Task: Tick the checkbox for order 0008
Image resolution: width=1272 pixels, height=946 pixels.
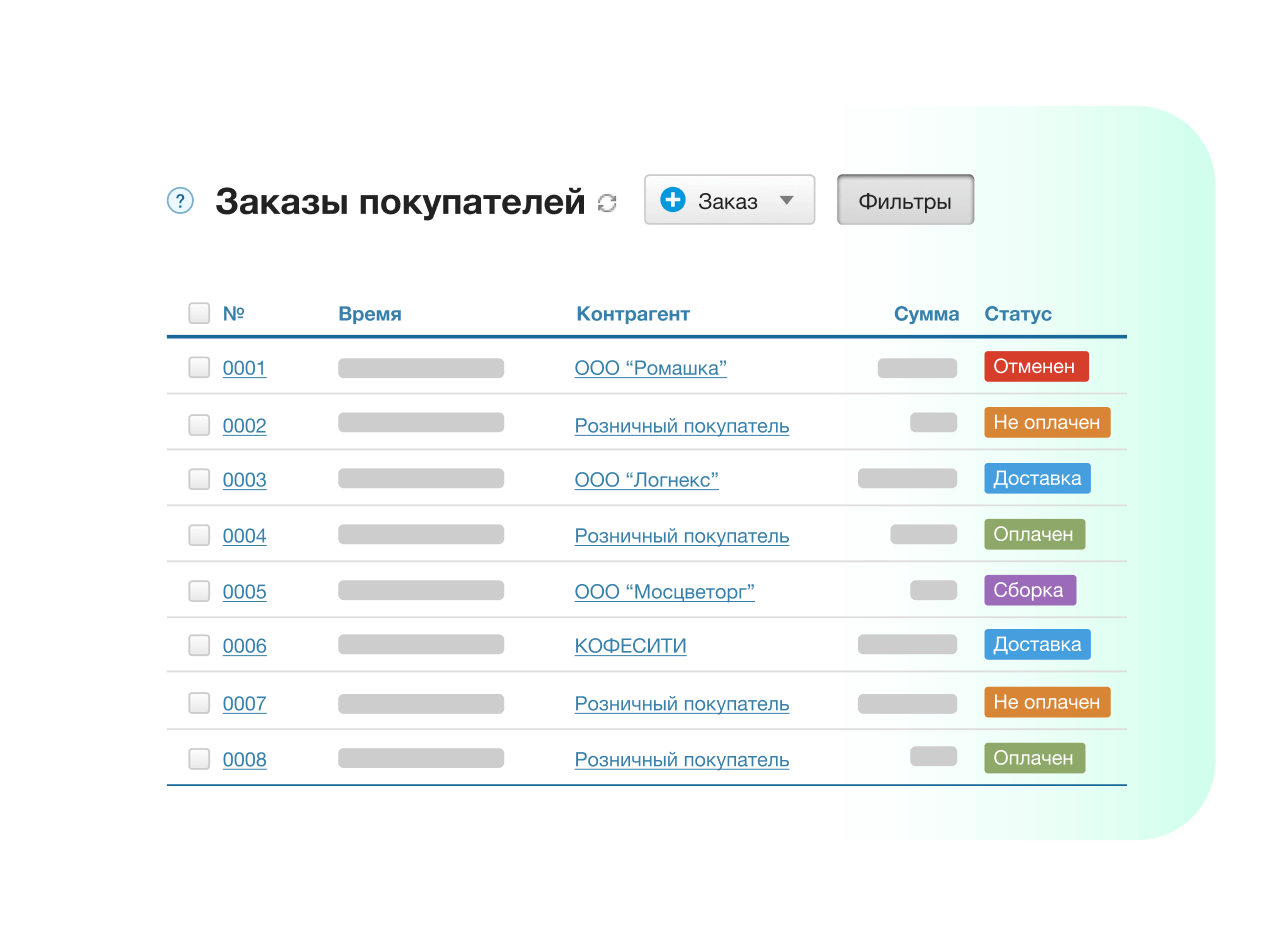Action: pyautogui.click(x=199, y=759)
